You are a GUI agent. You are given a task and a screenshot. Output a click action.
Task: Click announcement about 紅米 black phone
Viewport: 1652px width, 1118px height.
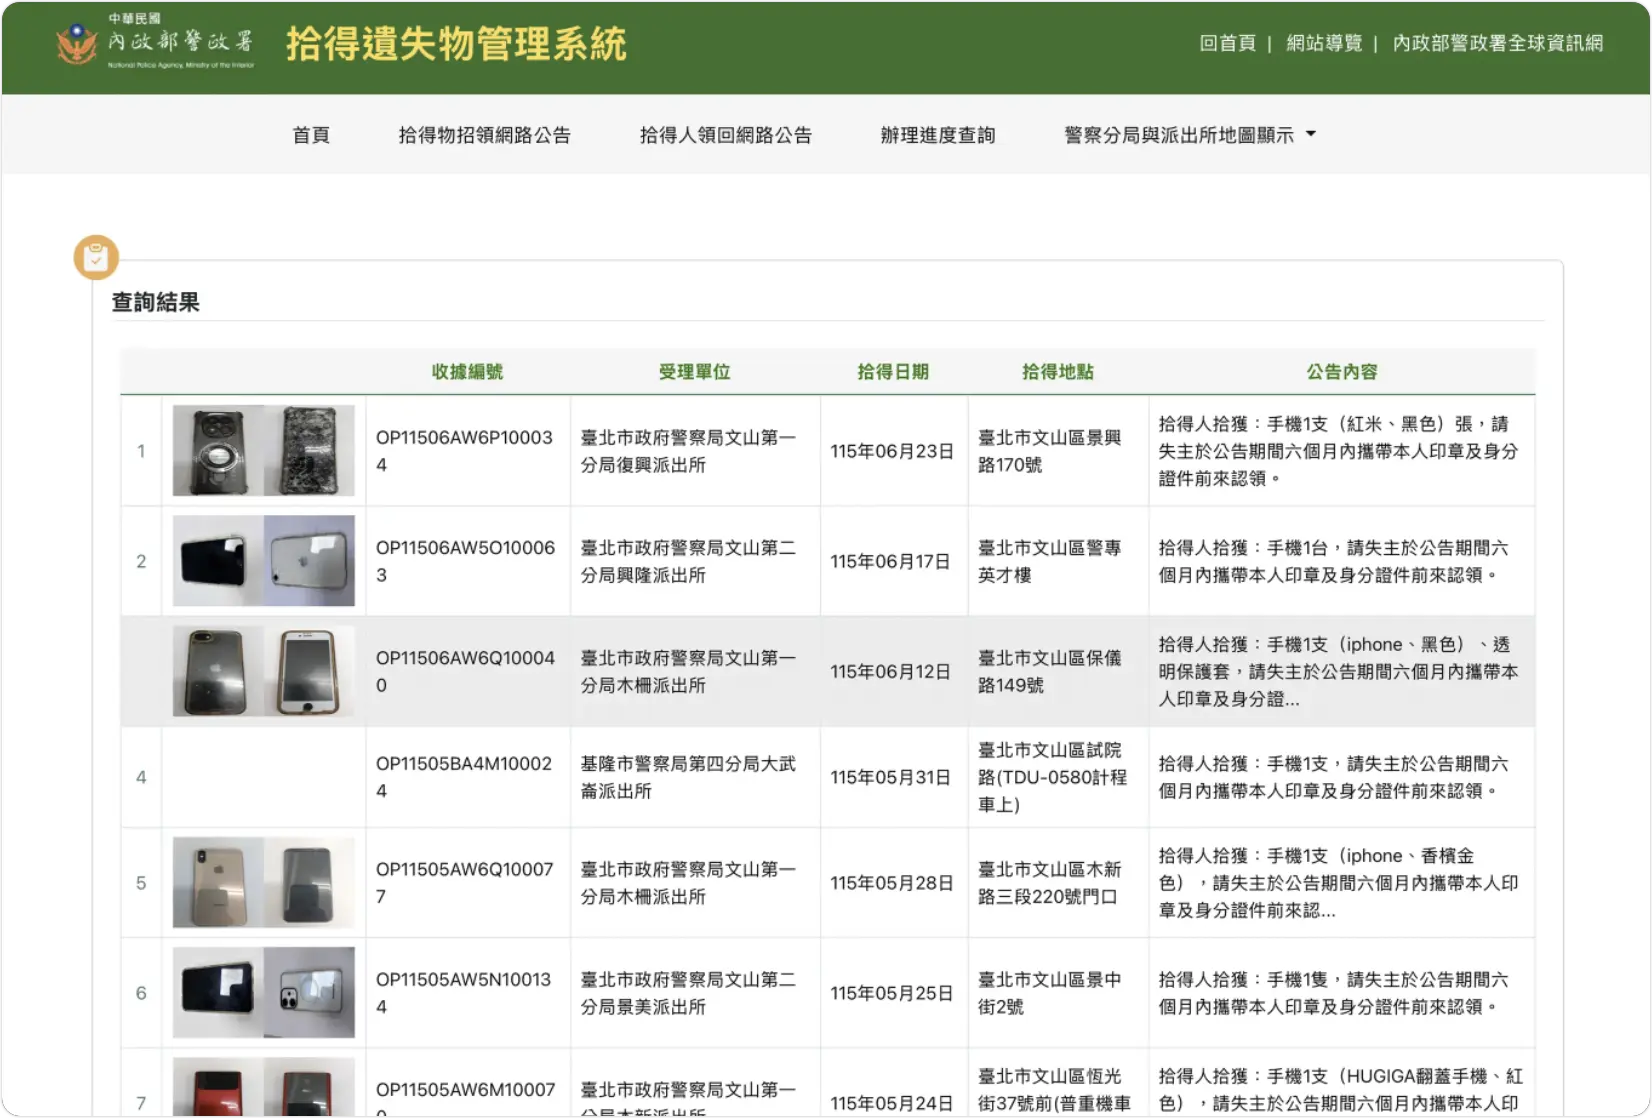(x=1338, y=451)
